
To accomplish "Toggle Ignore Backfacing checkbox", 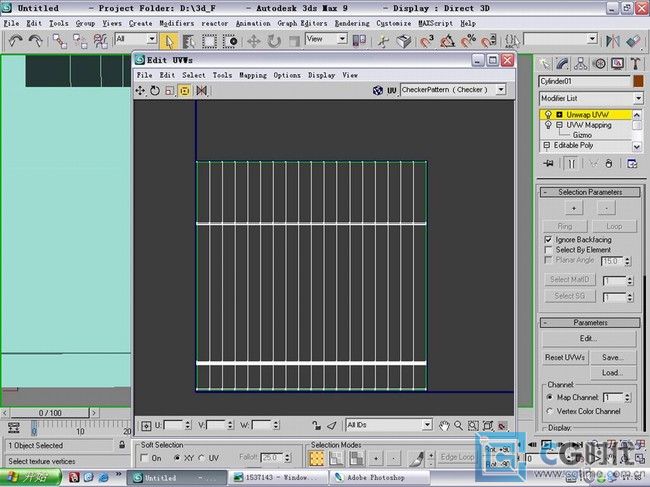I will coord(548,240).
